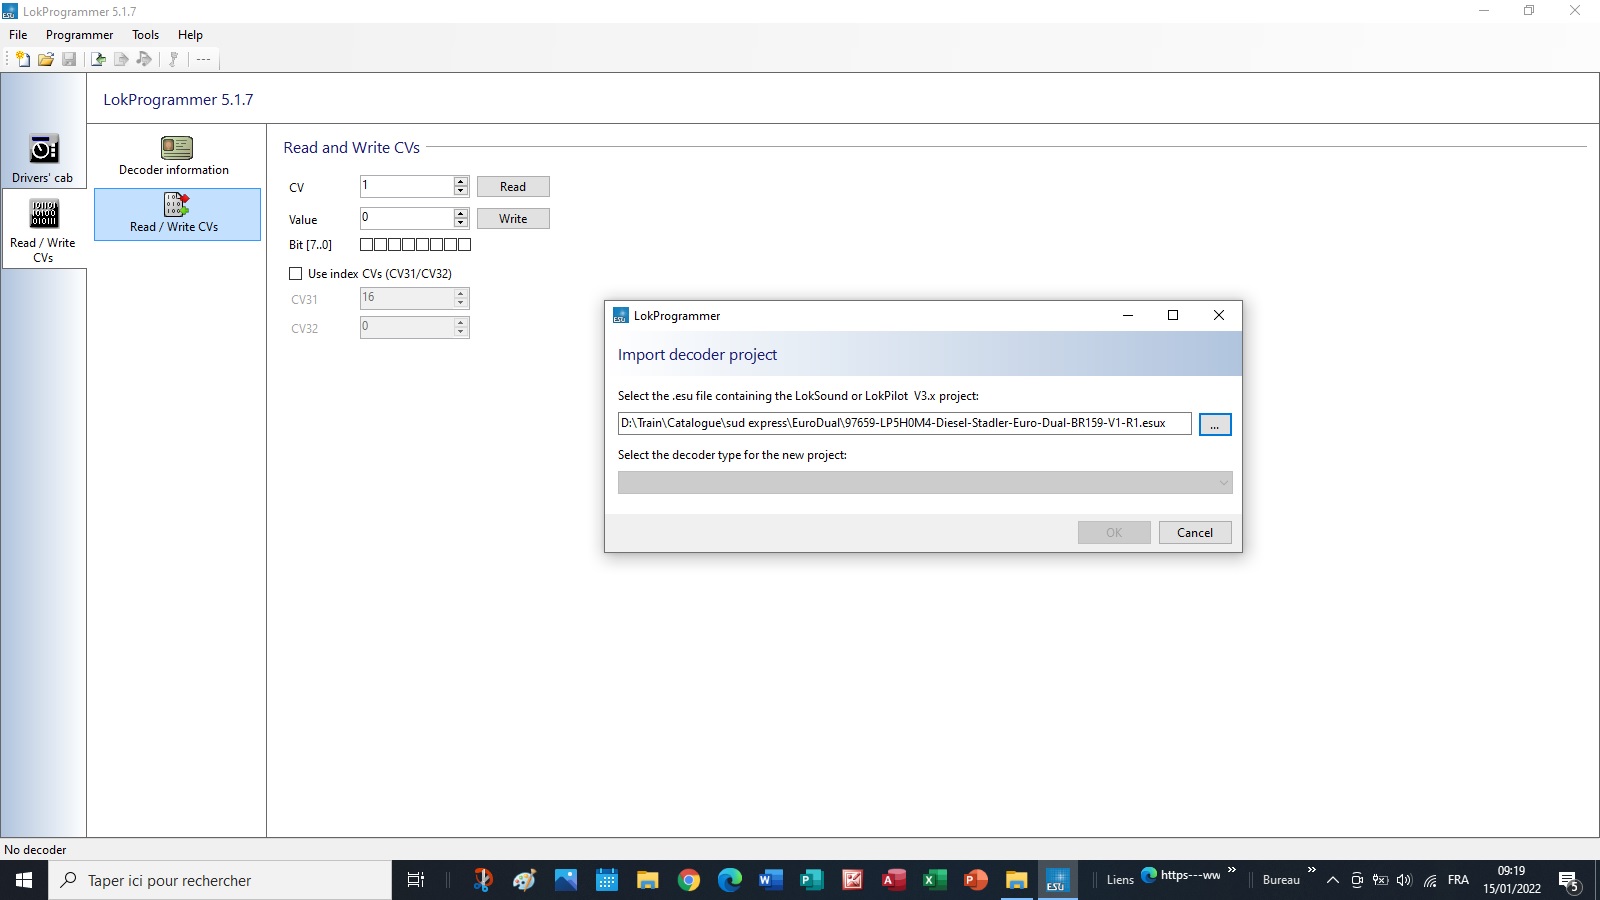Open the File menu
Viewport: 1600px width, 900px height.
coord(18,34)
